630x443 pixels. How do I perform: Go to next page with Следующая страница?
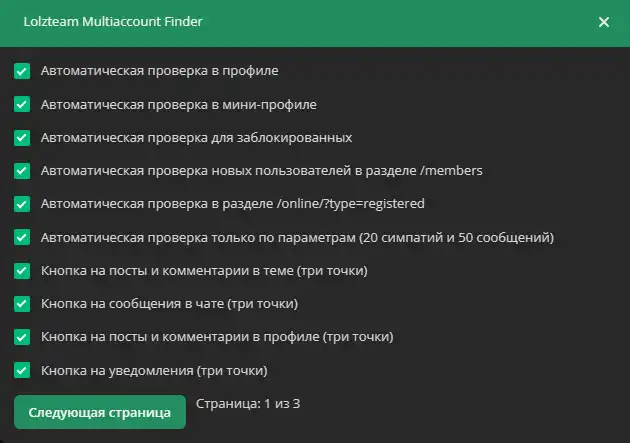coord(100,412)
